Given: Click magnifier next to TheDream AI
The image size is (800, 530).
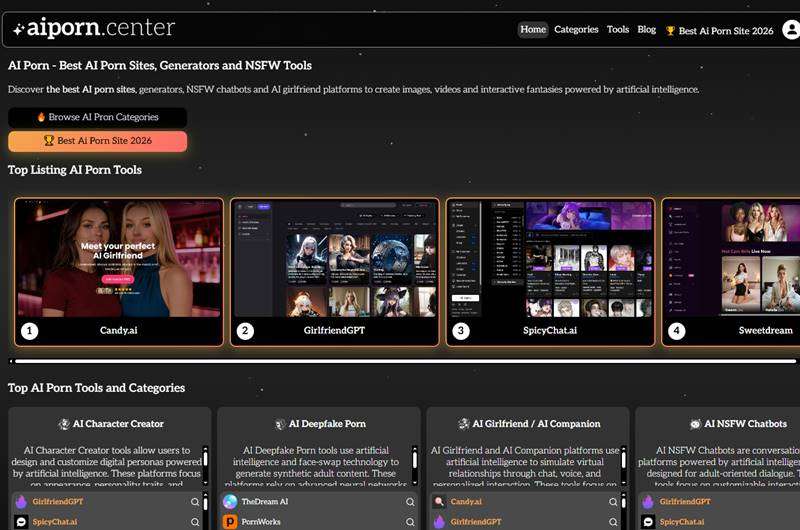Looking at the screenshot, I should (x=410, y=502).
